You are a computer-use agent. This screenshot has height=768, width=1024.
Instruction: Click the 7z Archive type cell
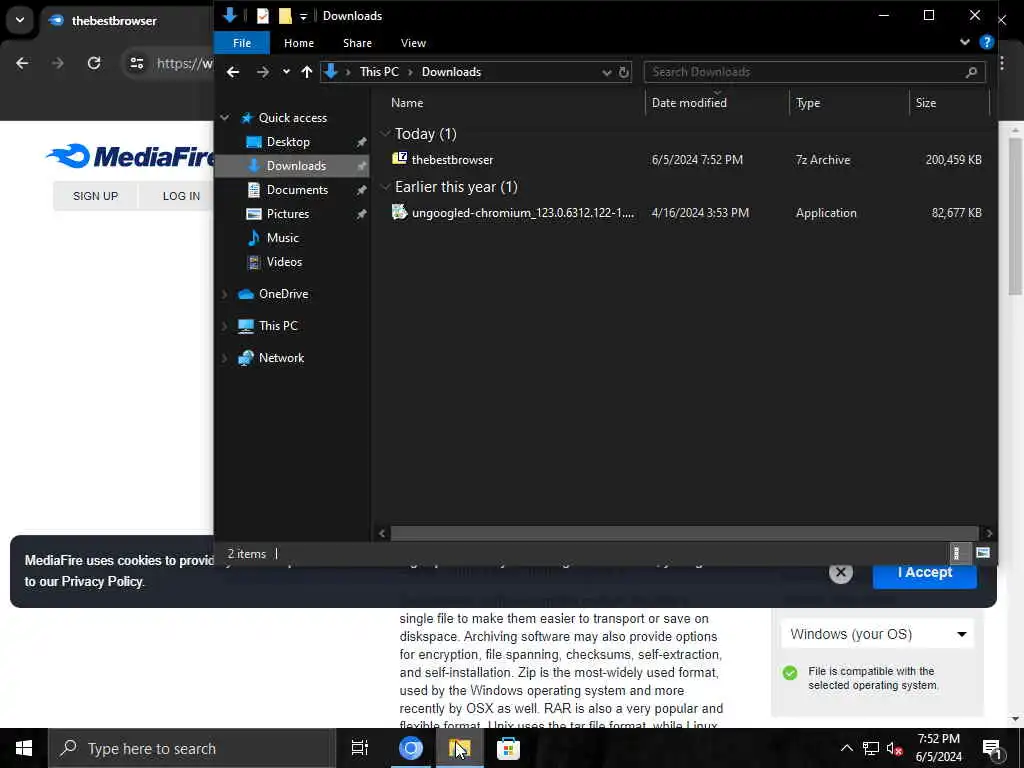tap(822, 159)
